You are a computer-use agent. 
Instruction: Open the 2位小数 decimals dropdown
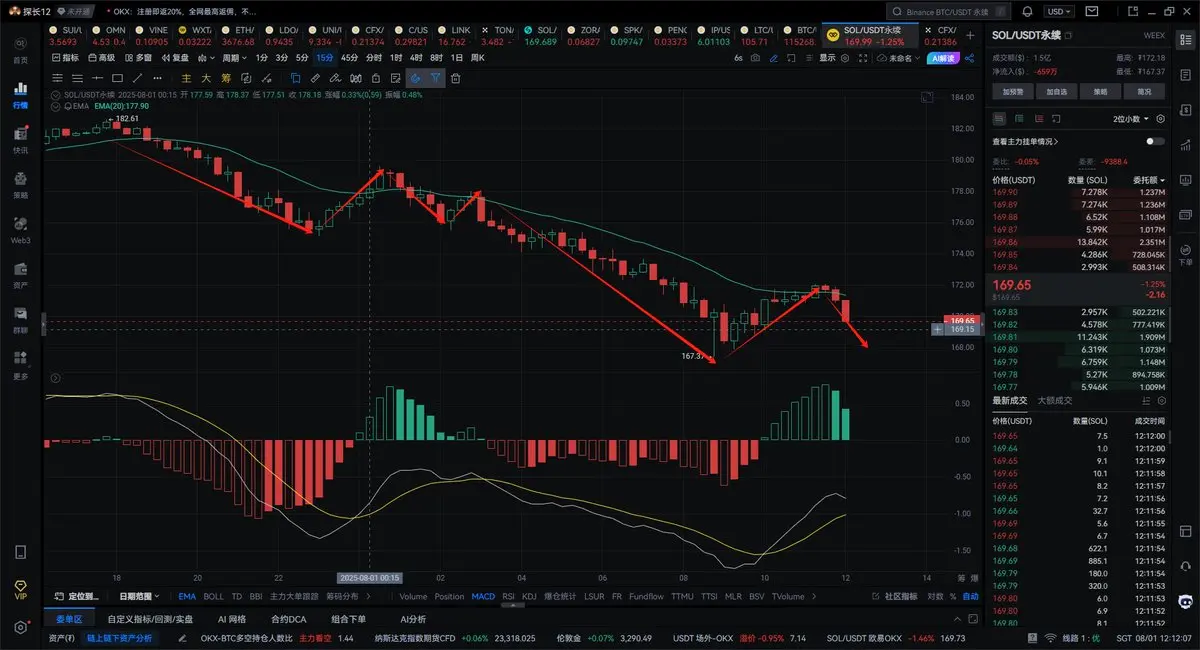[1131, 118]
